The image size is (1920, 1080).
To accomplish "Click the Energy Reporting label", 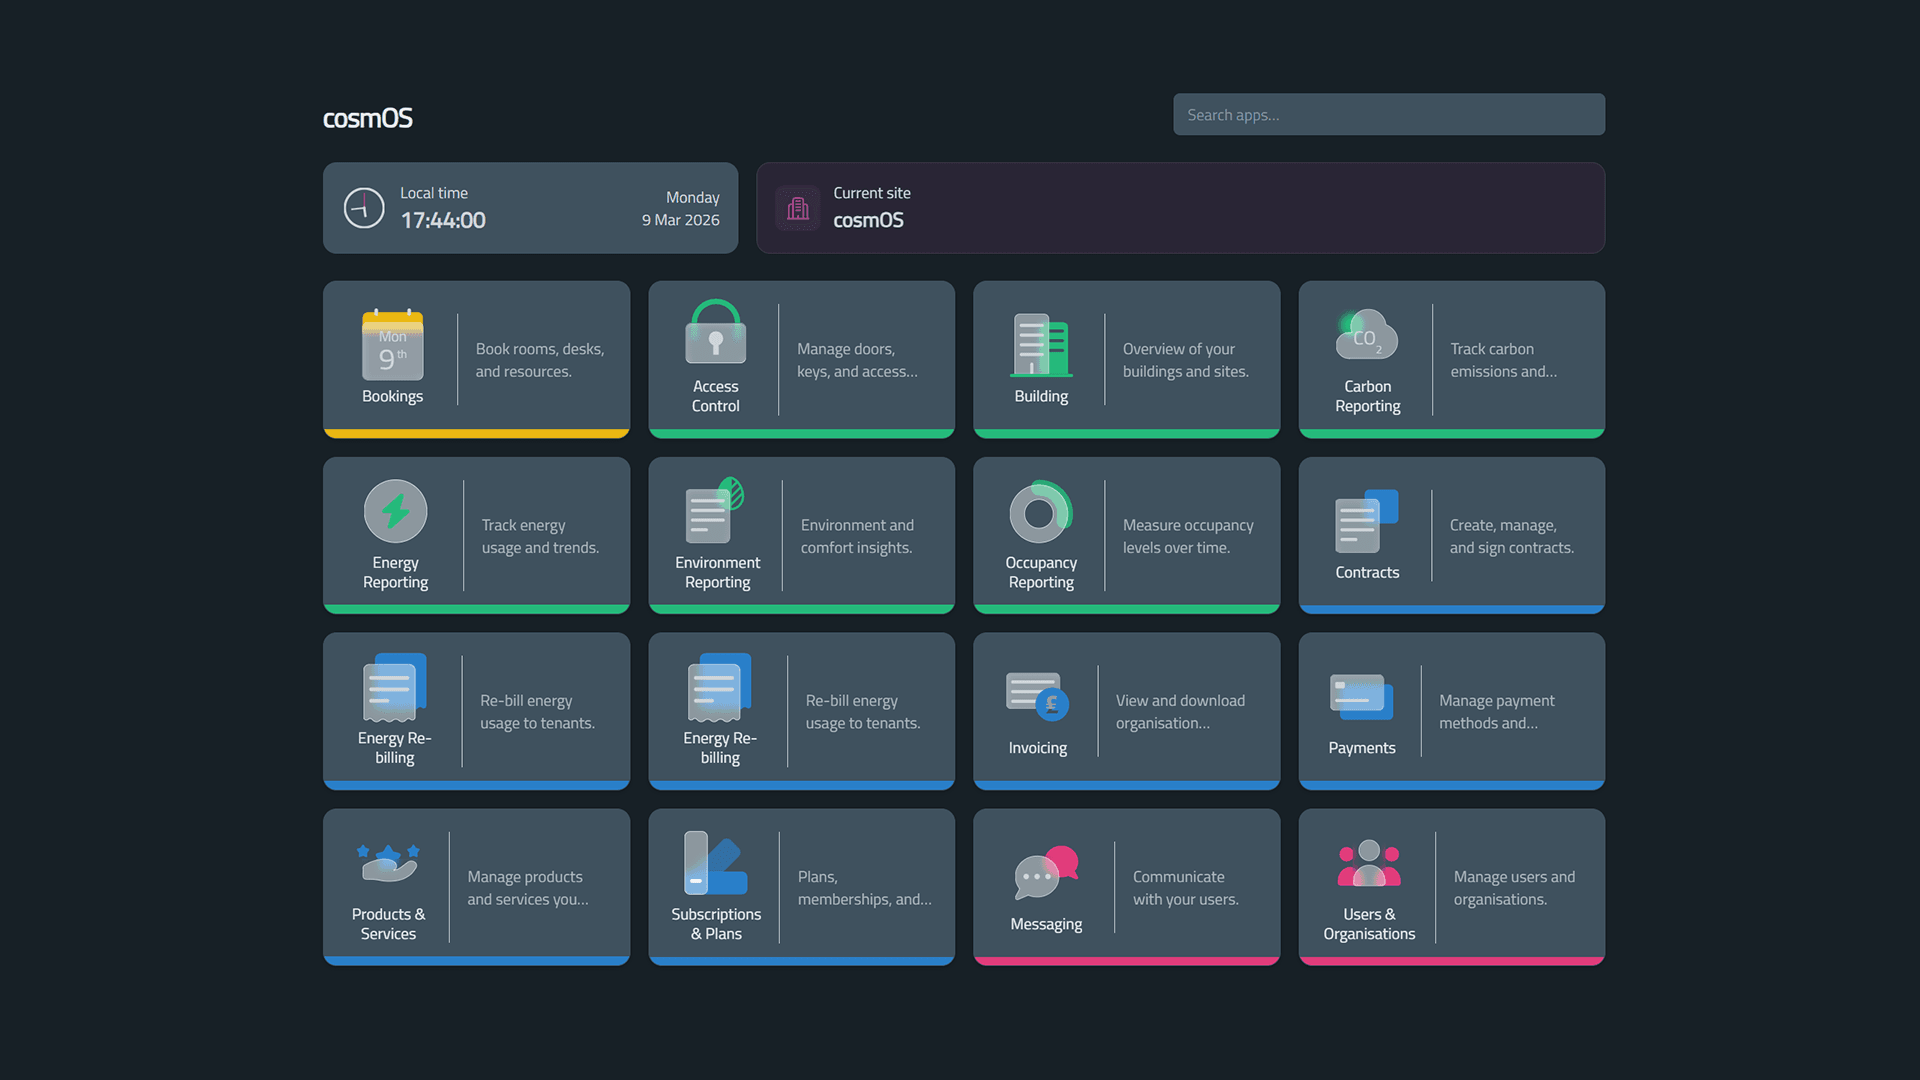I will coord(396,572).
